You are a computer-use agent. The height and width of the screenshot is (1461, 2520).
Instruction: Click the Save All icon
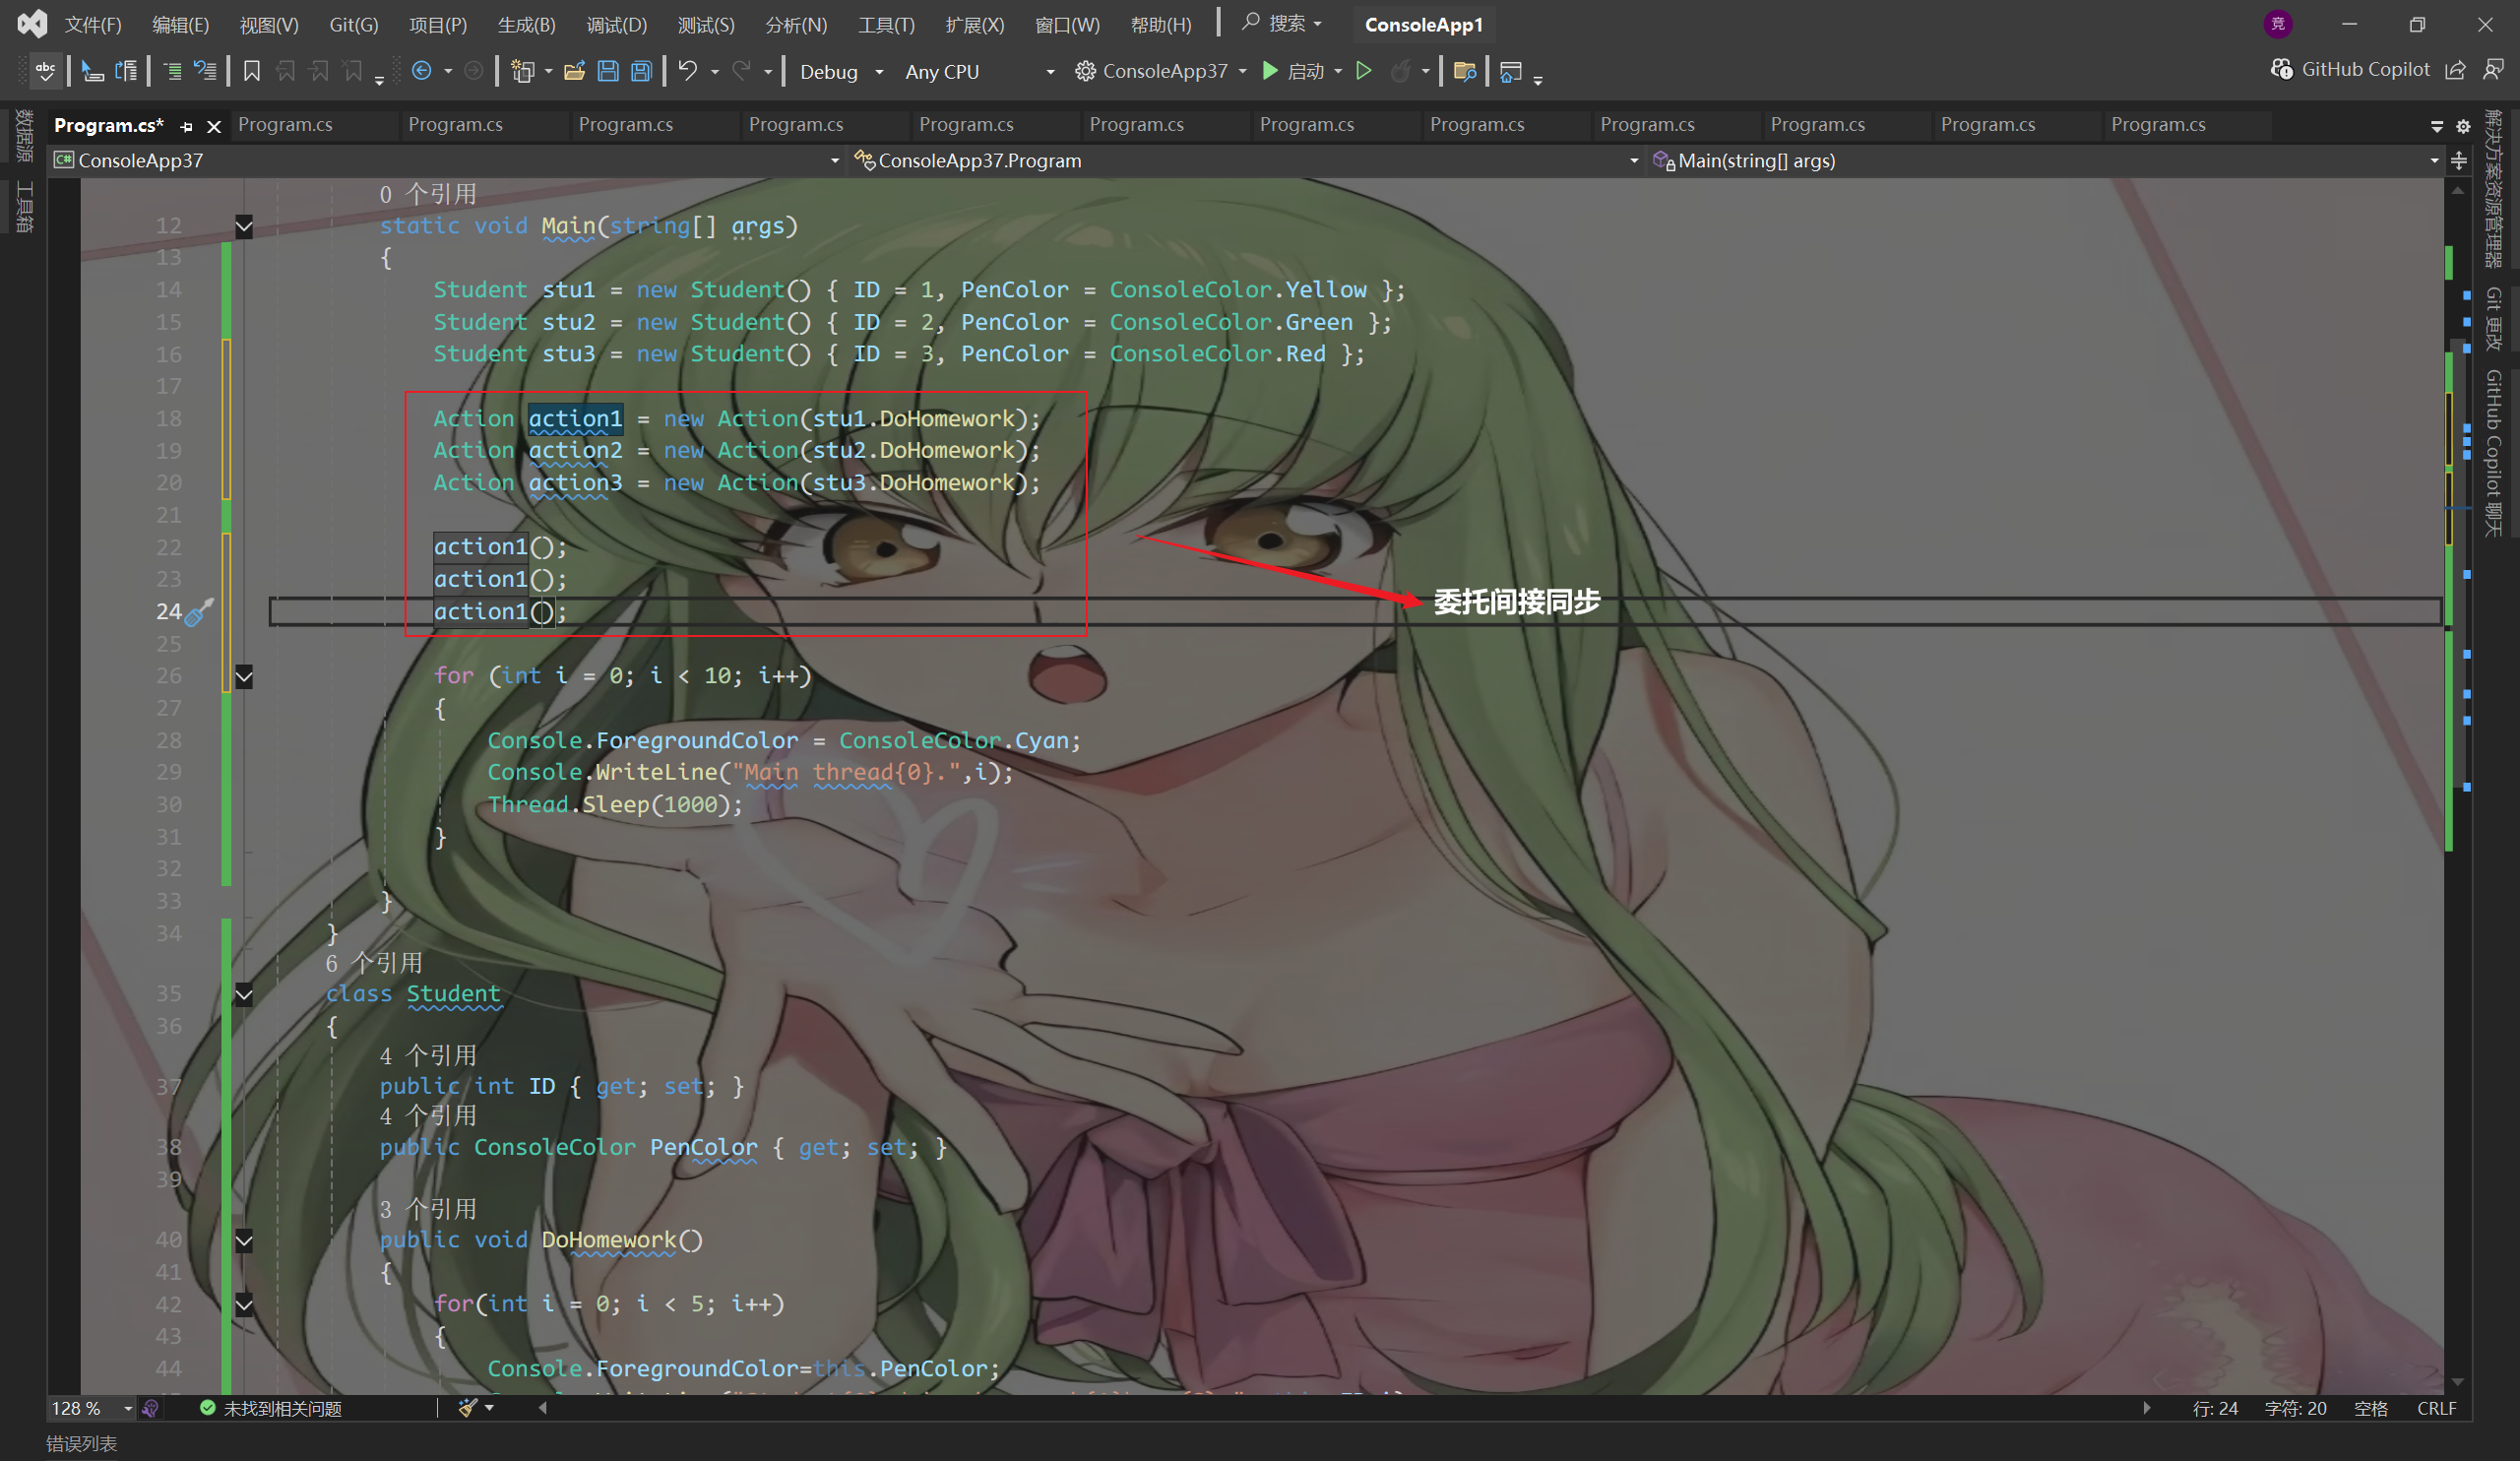pyautogui.click(x=642, y=71)
